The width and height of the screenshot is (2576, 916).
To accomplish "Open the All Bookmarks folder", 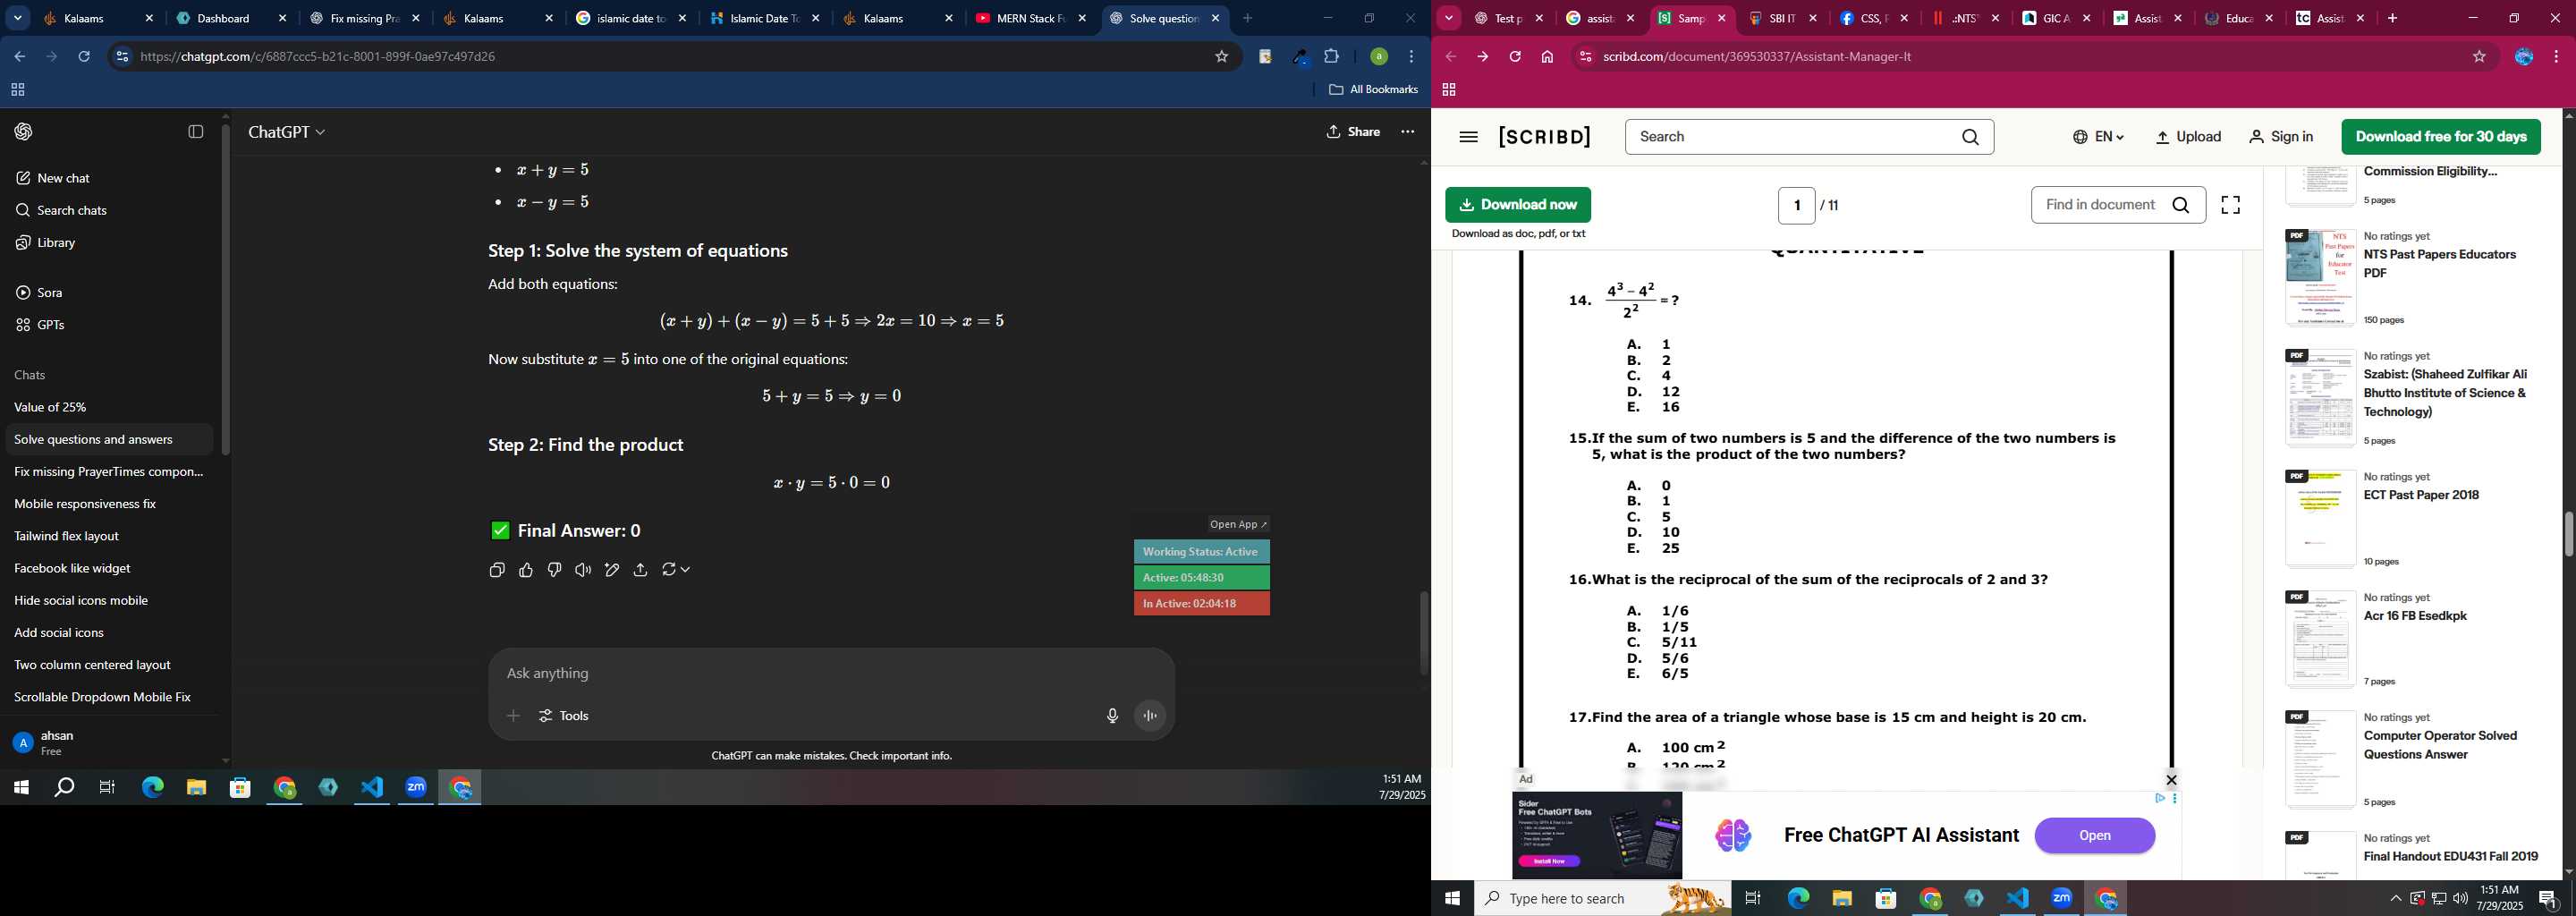I will click(x=1373, y=90).
